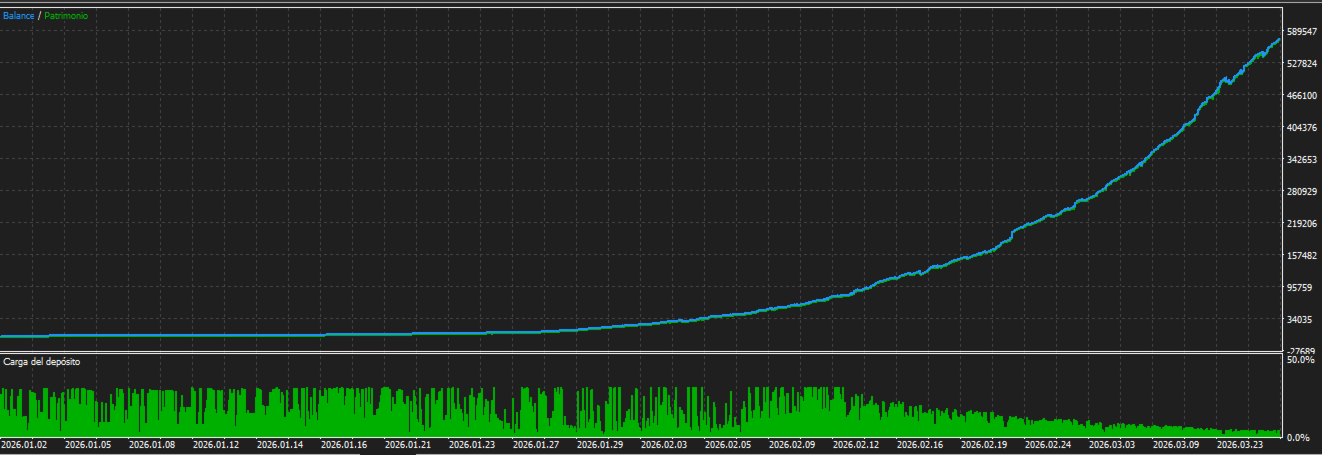Click the 50.0% deposit load label

point(1299,359)
